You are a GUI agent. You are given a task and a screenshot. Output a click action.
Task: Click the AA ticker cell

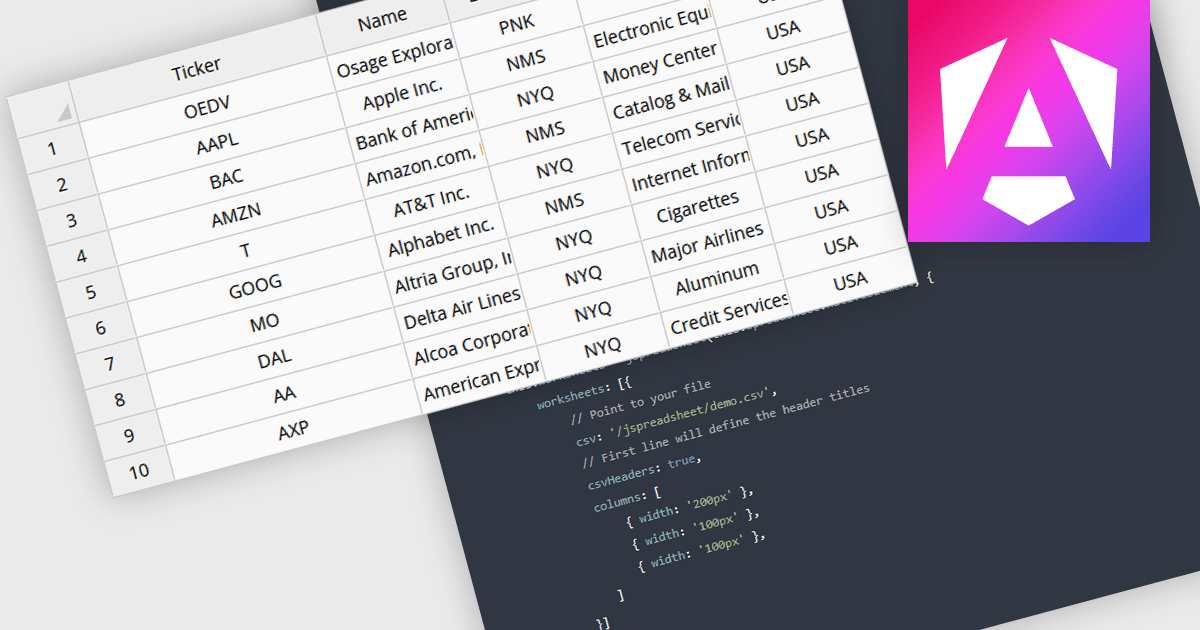pos(285,395)
